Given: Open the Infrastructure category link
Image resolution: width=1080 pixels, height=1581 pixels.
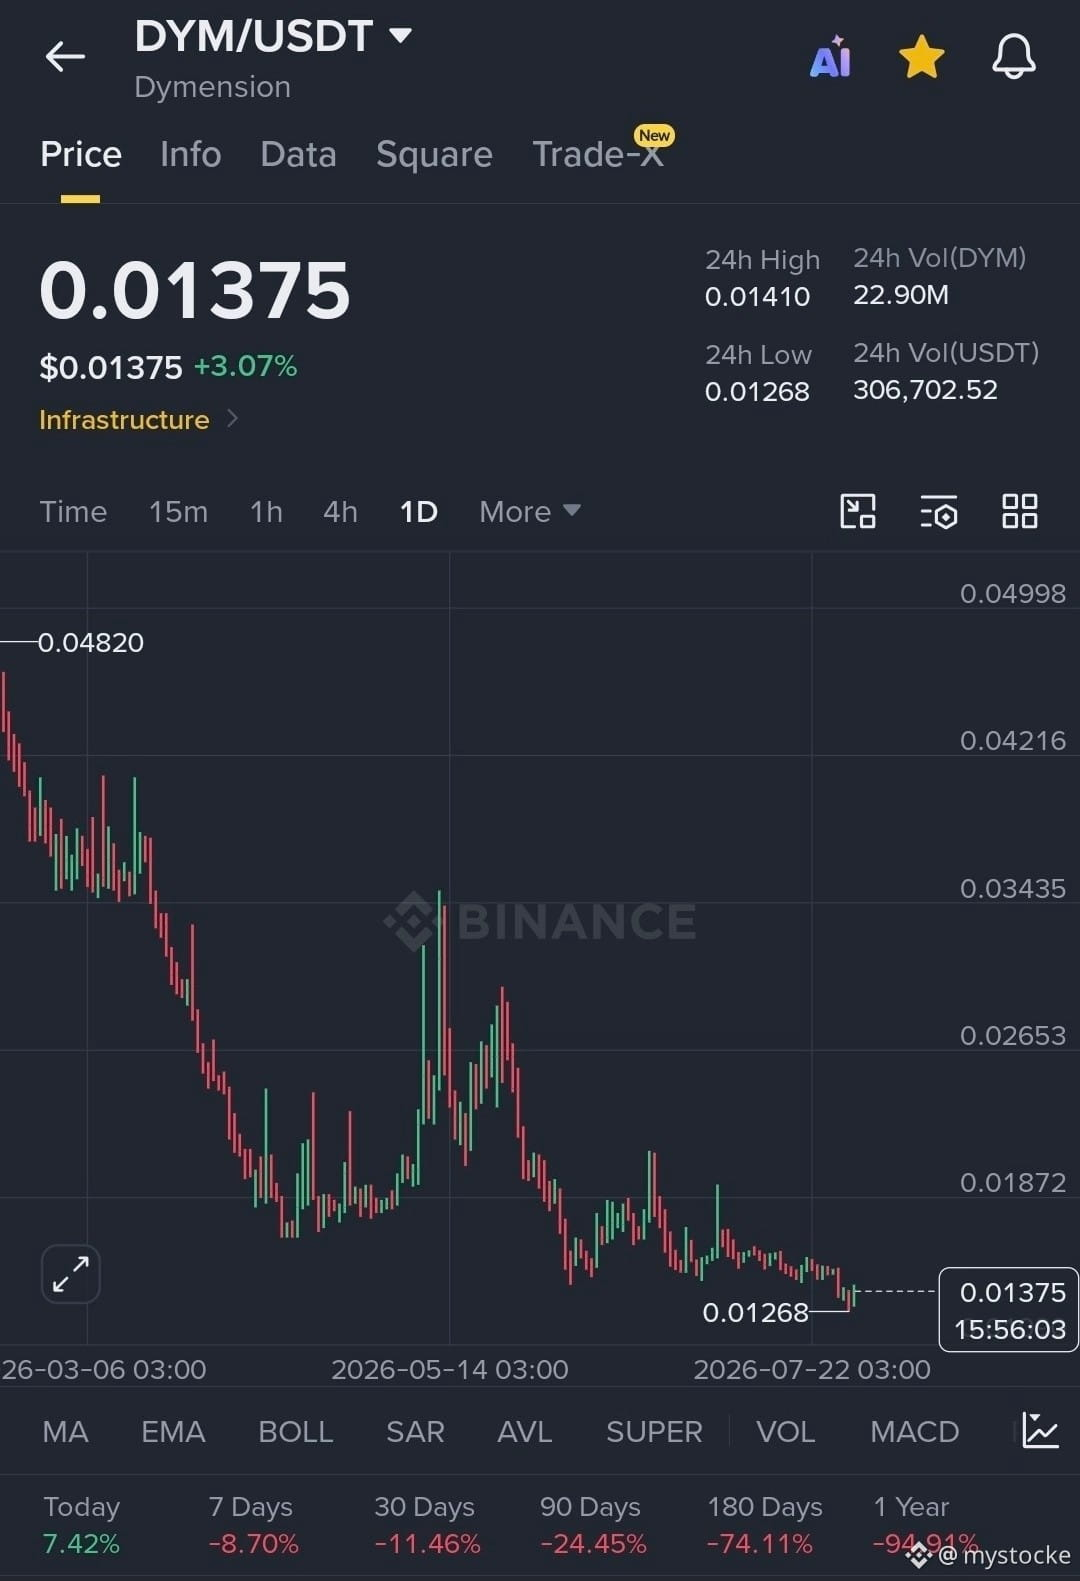Looking at the screenshot, I should 138,419.
